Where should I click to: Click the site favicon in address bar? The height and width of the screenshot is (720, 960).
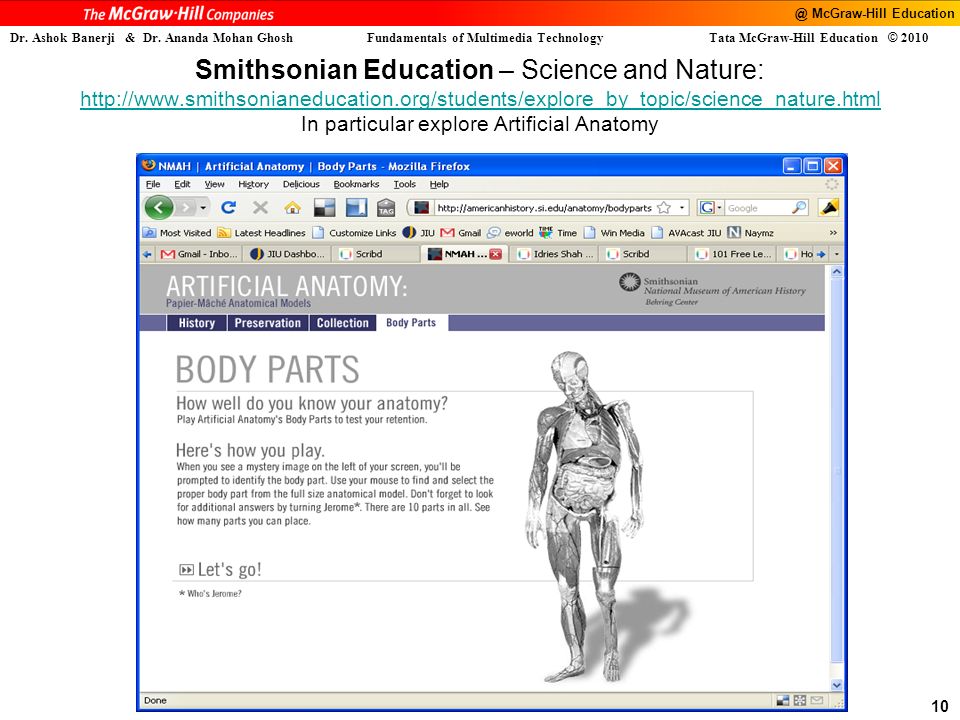pos(421,208)
